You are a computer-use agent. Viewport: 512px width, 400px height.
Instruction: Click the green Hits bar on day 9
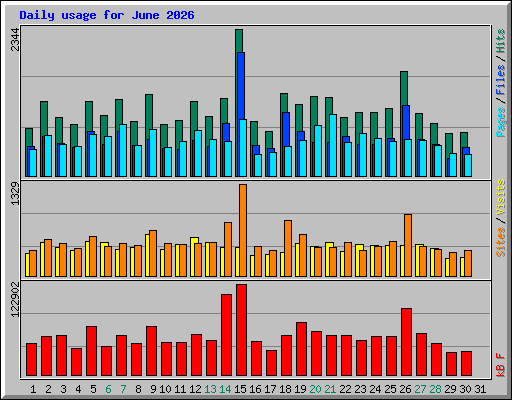[149, 112]
